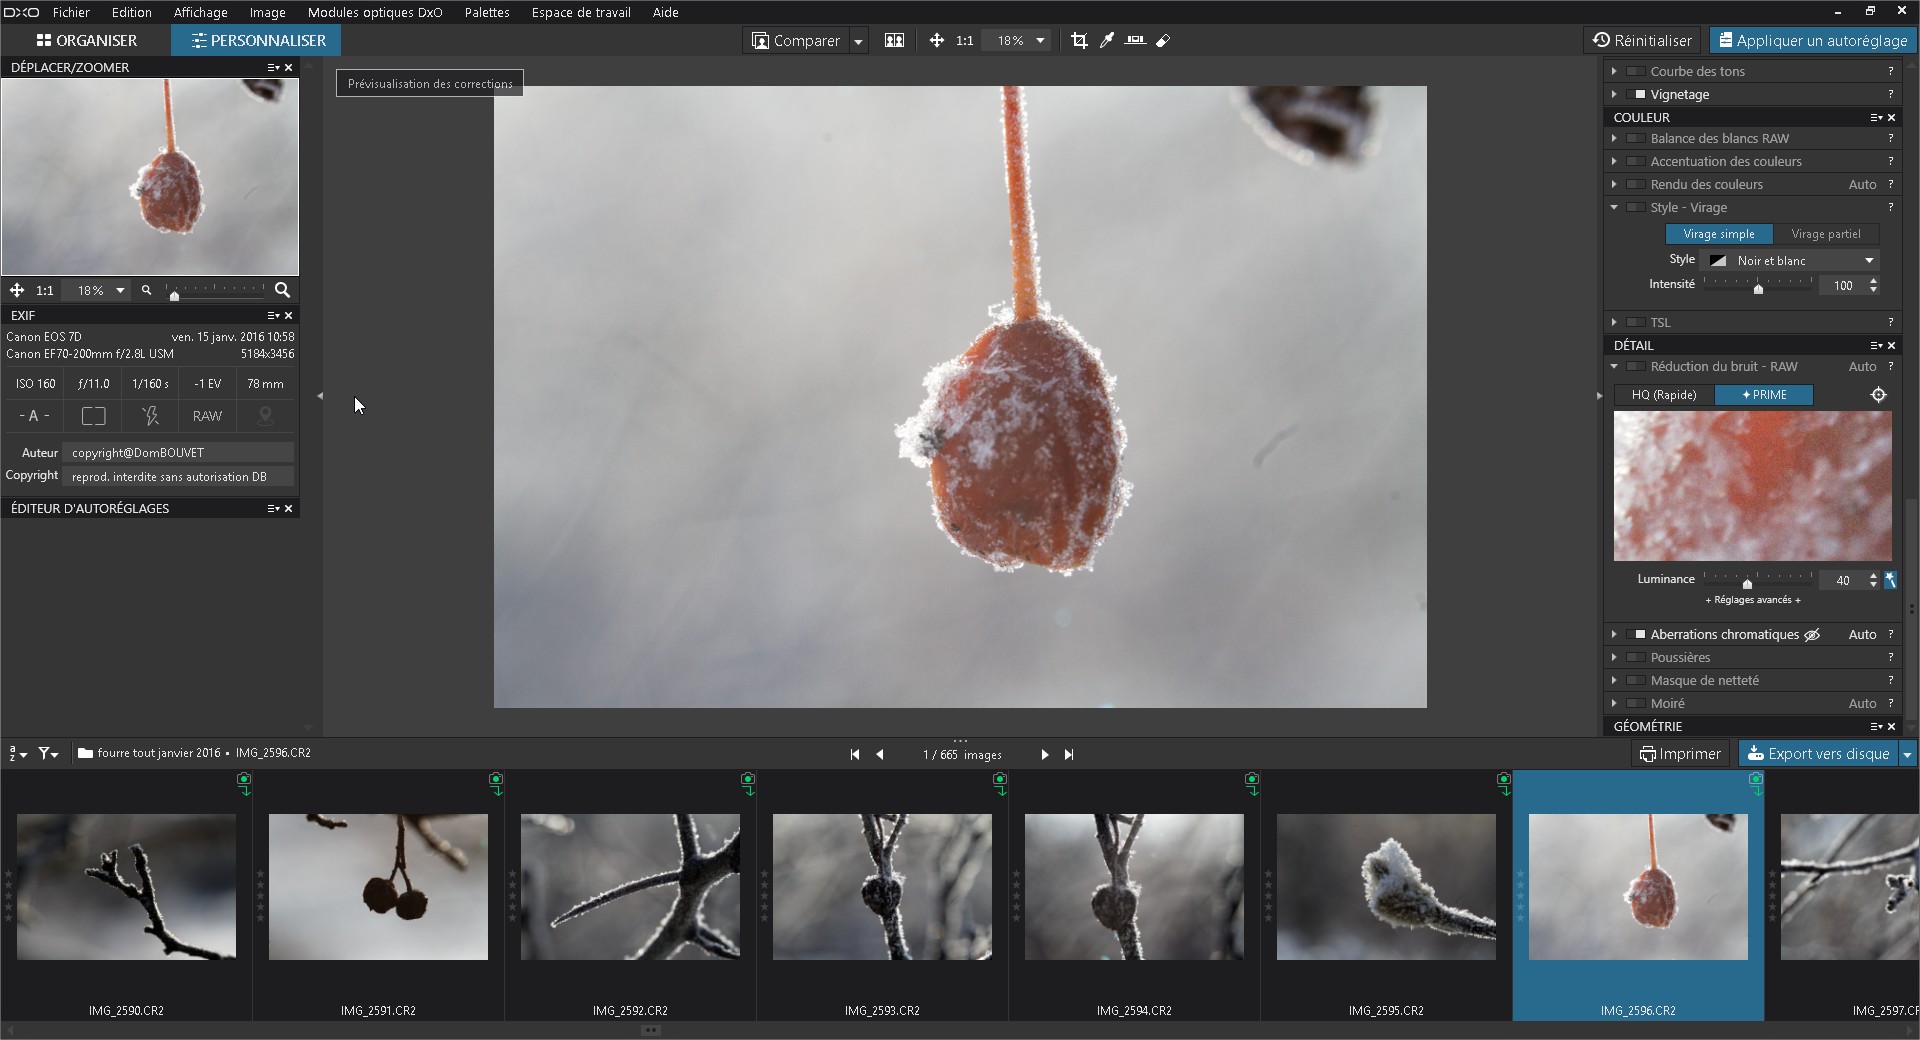This screenshot has width=1920, height=1040.
Task: Enable the Masque de netteté toggle
Action: pyautogui.click(x=1637, y=681)
